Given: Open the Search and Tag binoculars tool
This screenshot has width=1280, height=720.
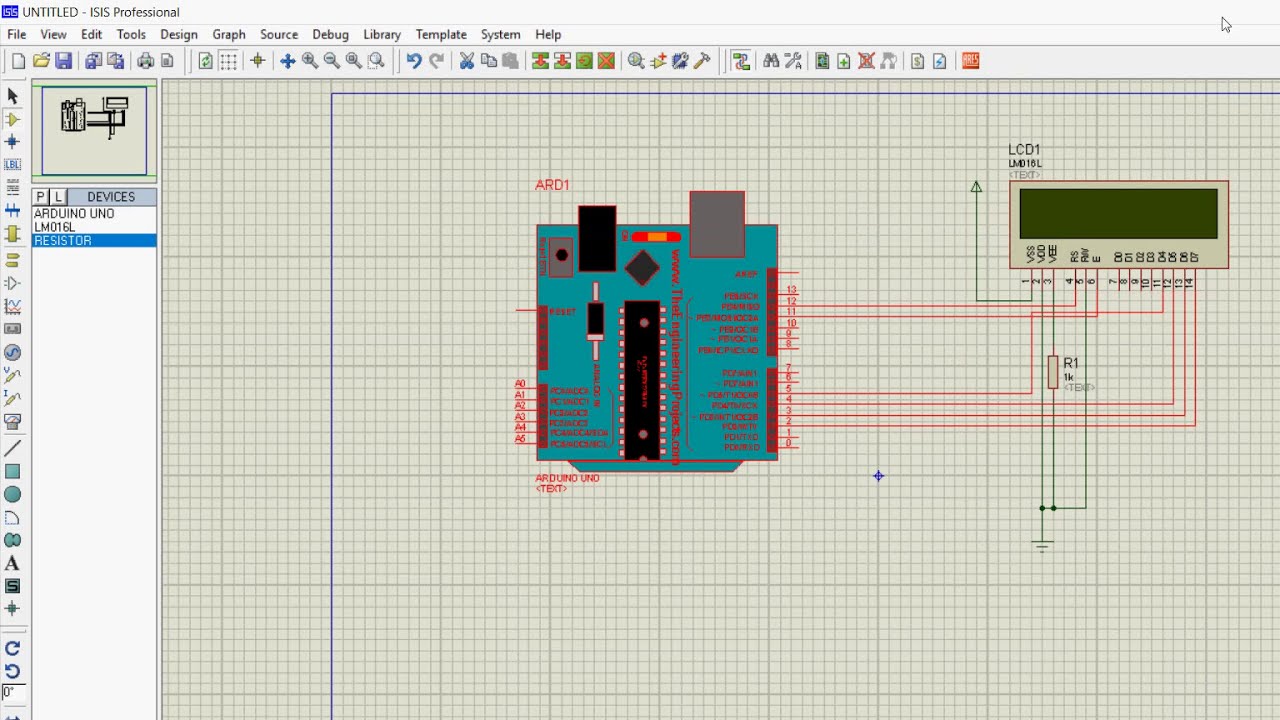Looking at the screenshot, I should (x=771, y=61).
